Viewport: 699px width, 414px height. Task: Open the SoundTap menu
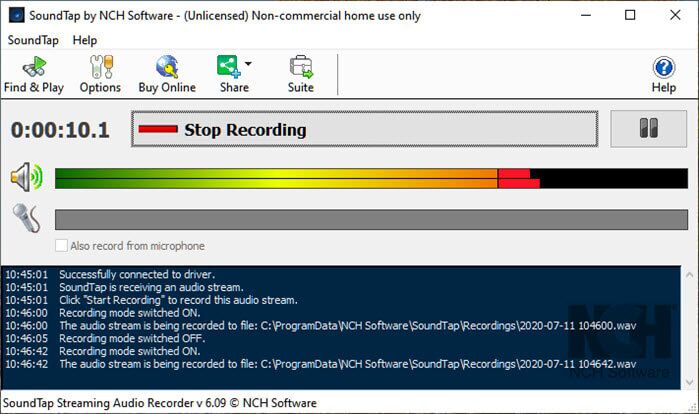[34, 40]
